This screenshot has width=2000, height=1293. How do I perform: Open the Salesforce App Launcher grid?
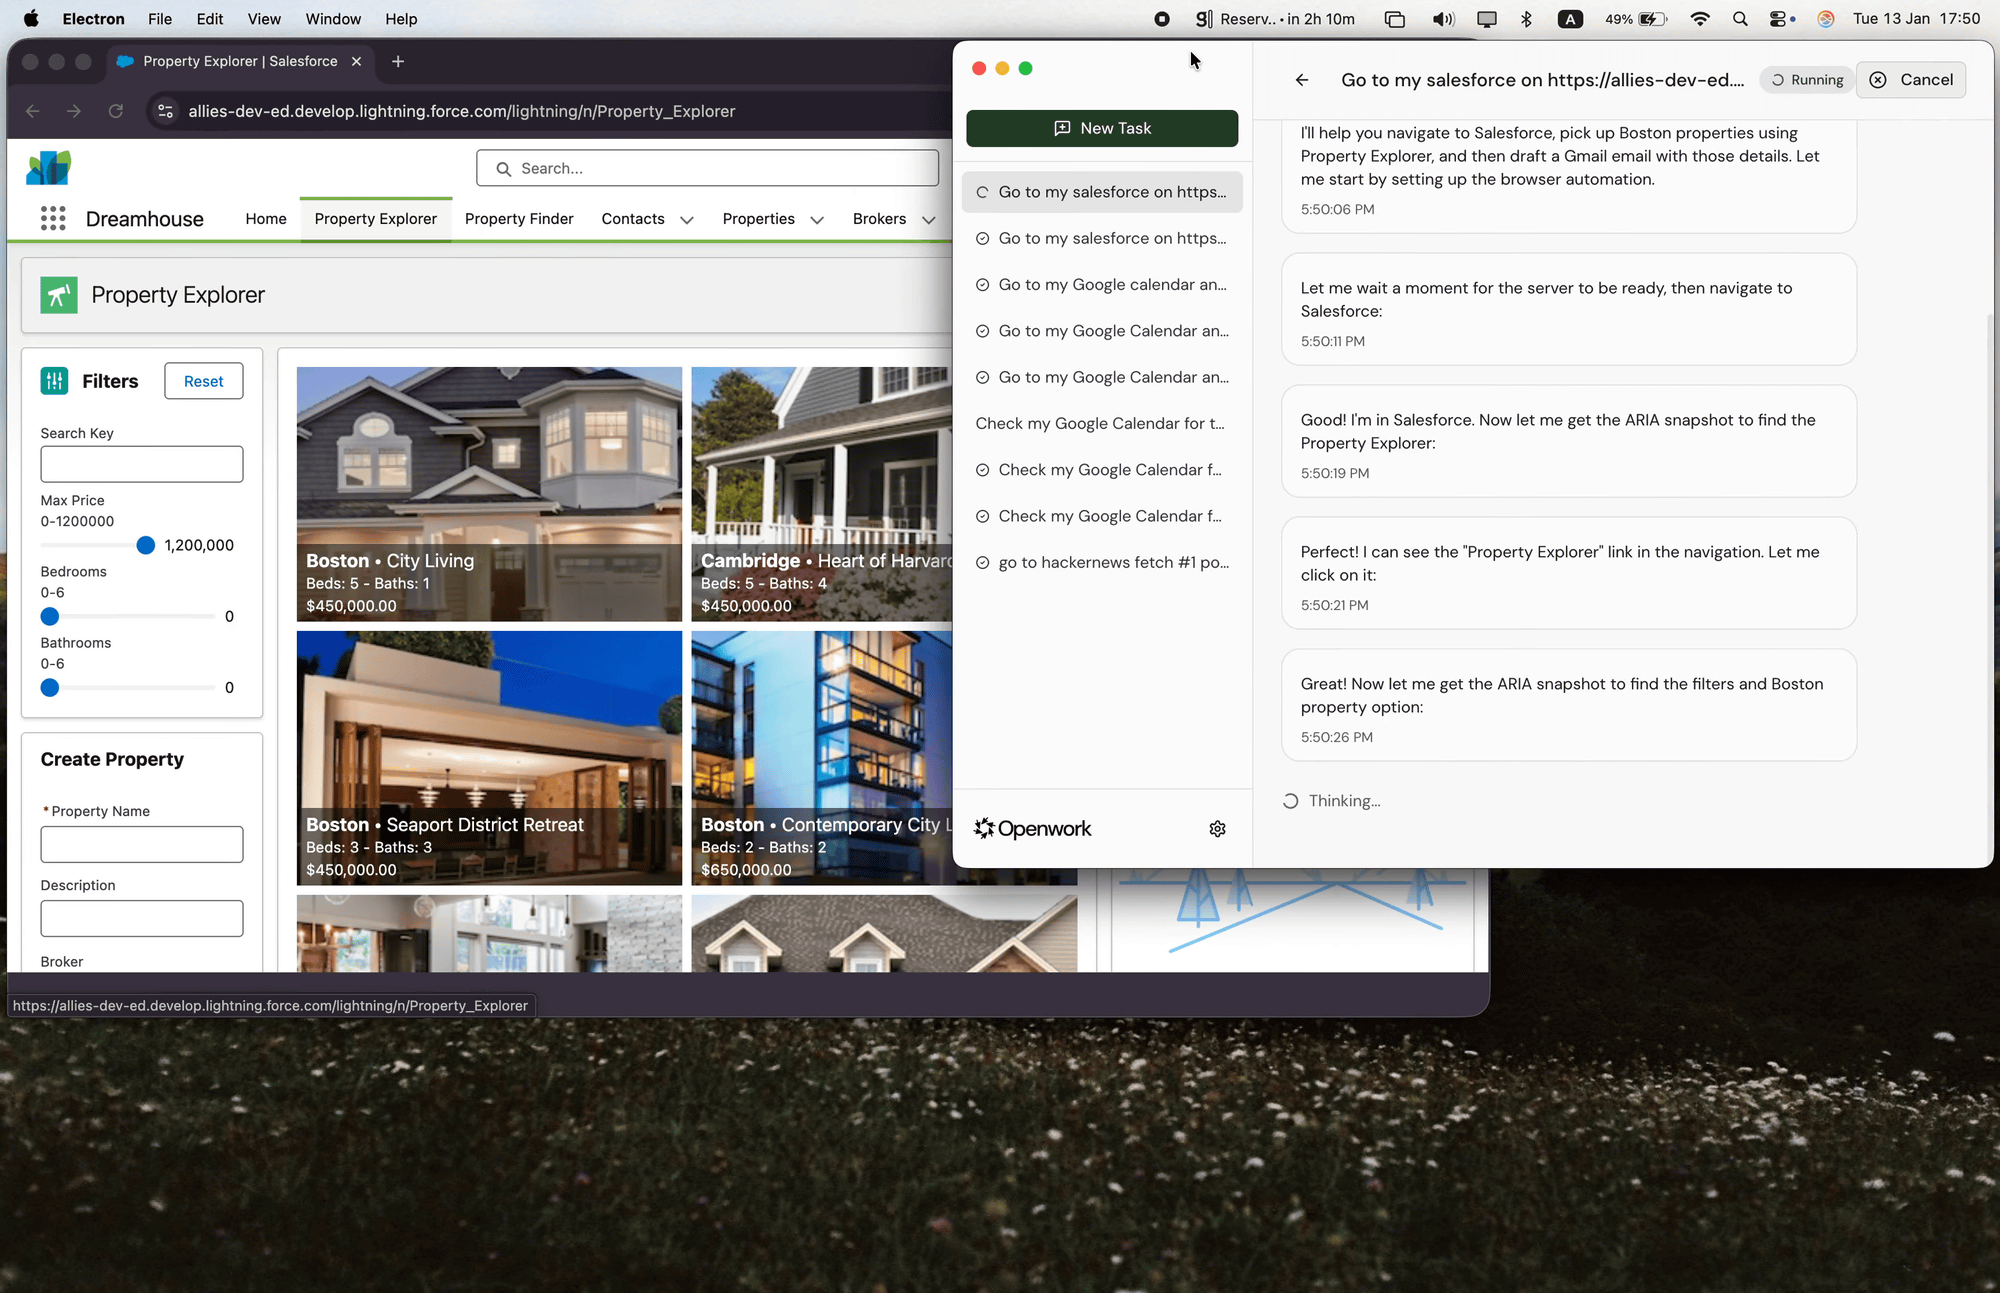coord(53,219)
